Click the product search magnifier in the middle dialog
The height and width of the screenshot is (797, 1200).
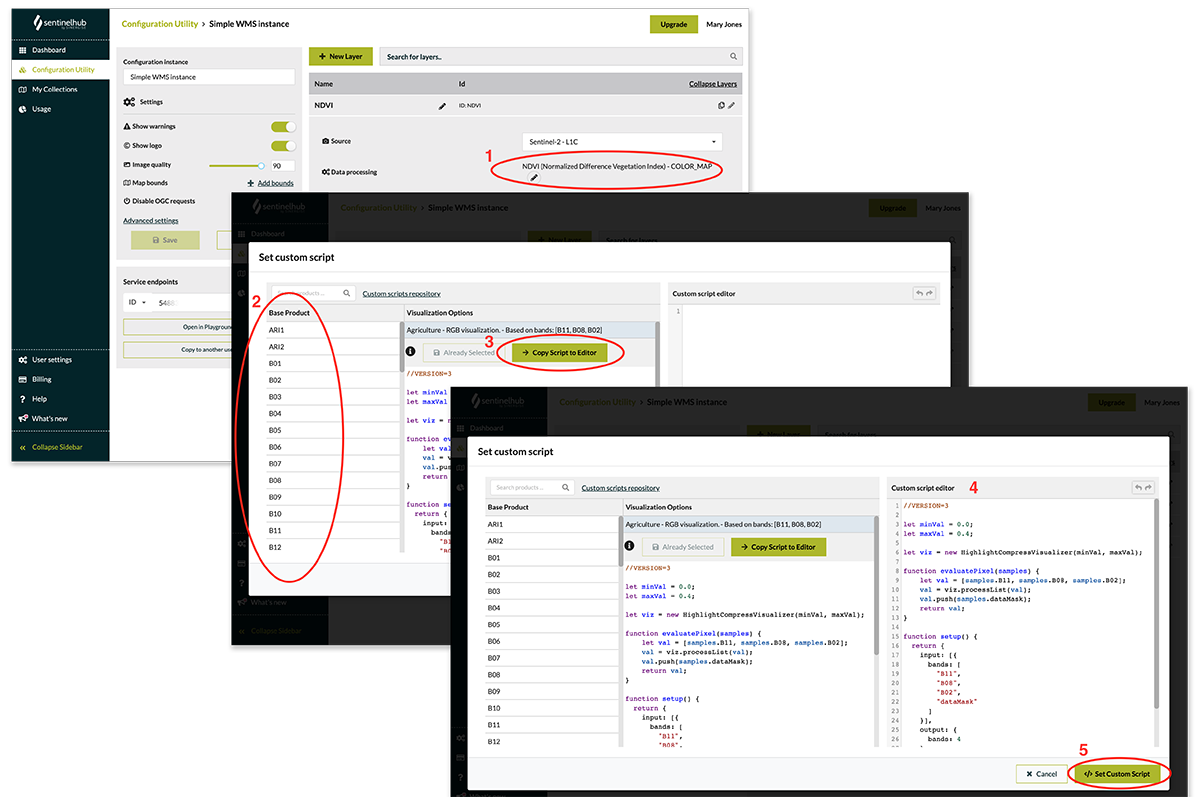click(x=347, y=294)
